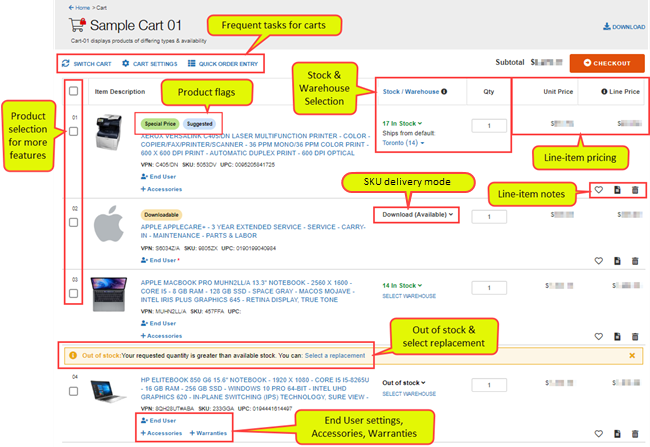The image size is (650, 447).
Task: Open the HP EliteBook 850 G6 product link
Action: tap(255, 389)
